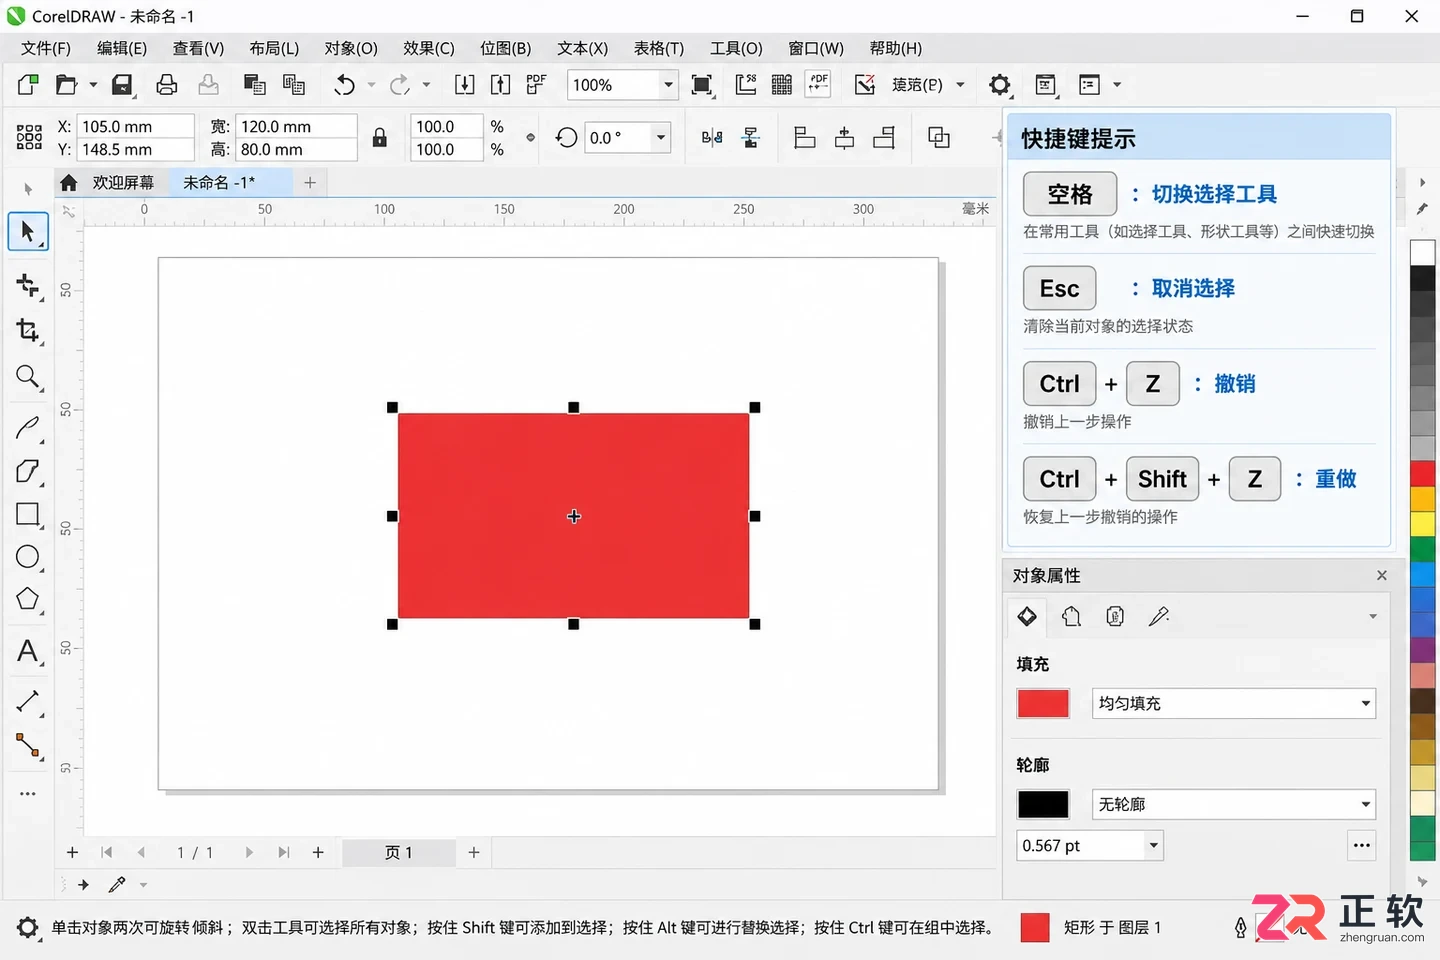
Task: Open the 效果(C) menu
Action: pos(429,48)
